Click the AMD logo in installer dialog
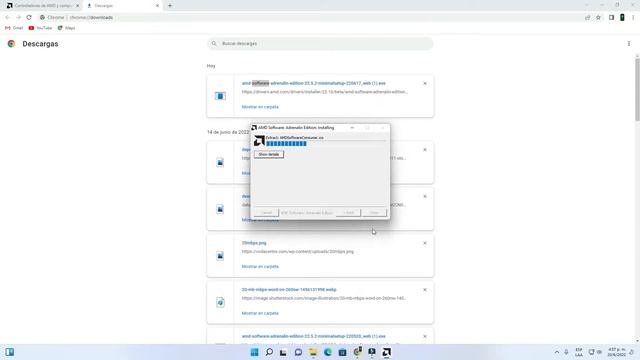The width and height of the screenshot is (640, 360). pos(259,141)
